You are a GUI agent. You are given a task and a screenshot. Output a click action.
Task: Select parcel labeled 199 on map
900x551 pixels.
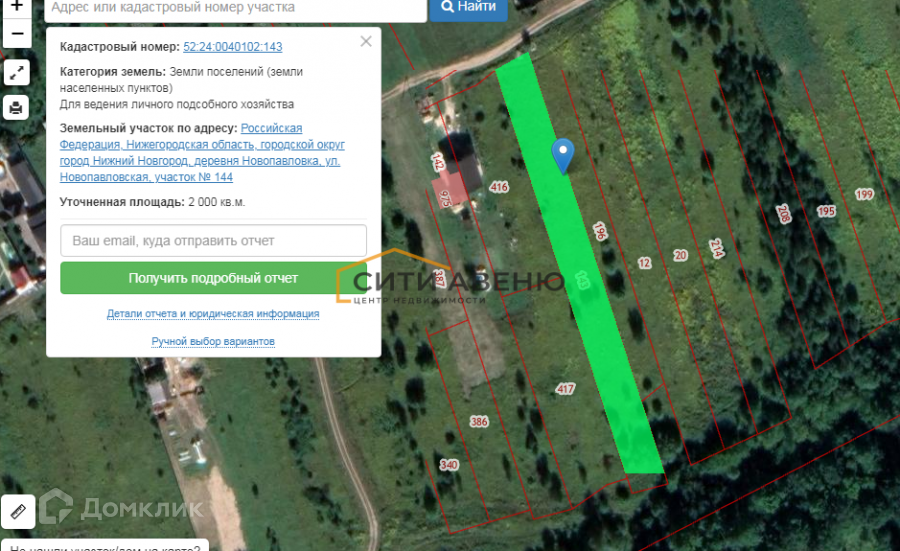[x=864, y=194]
